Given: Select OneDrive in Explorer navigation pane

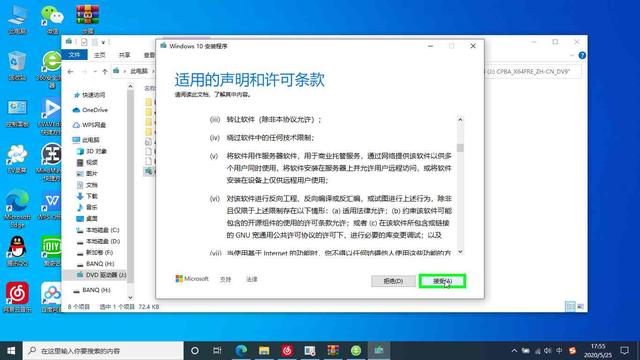Looking at the screenshot, I should point(95,110).
